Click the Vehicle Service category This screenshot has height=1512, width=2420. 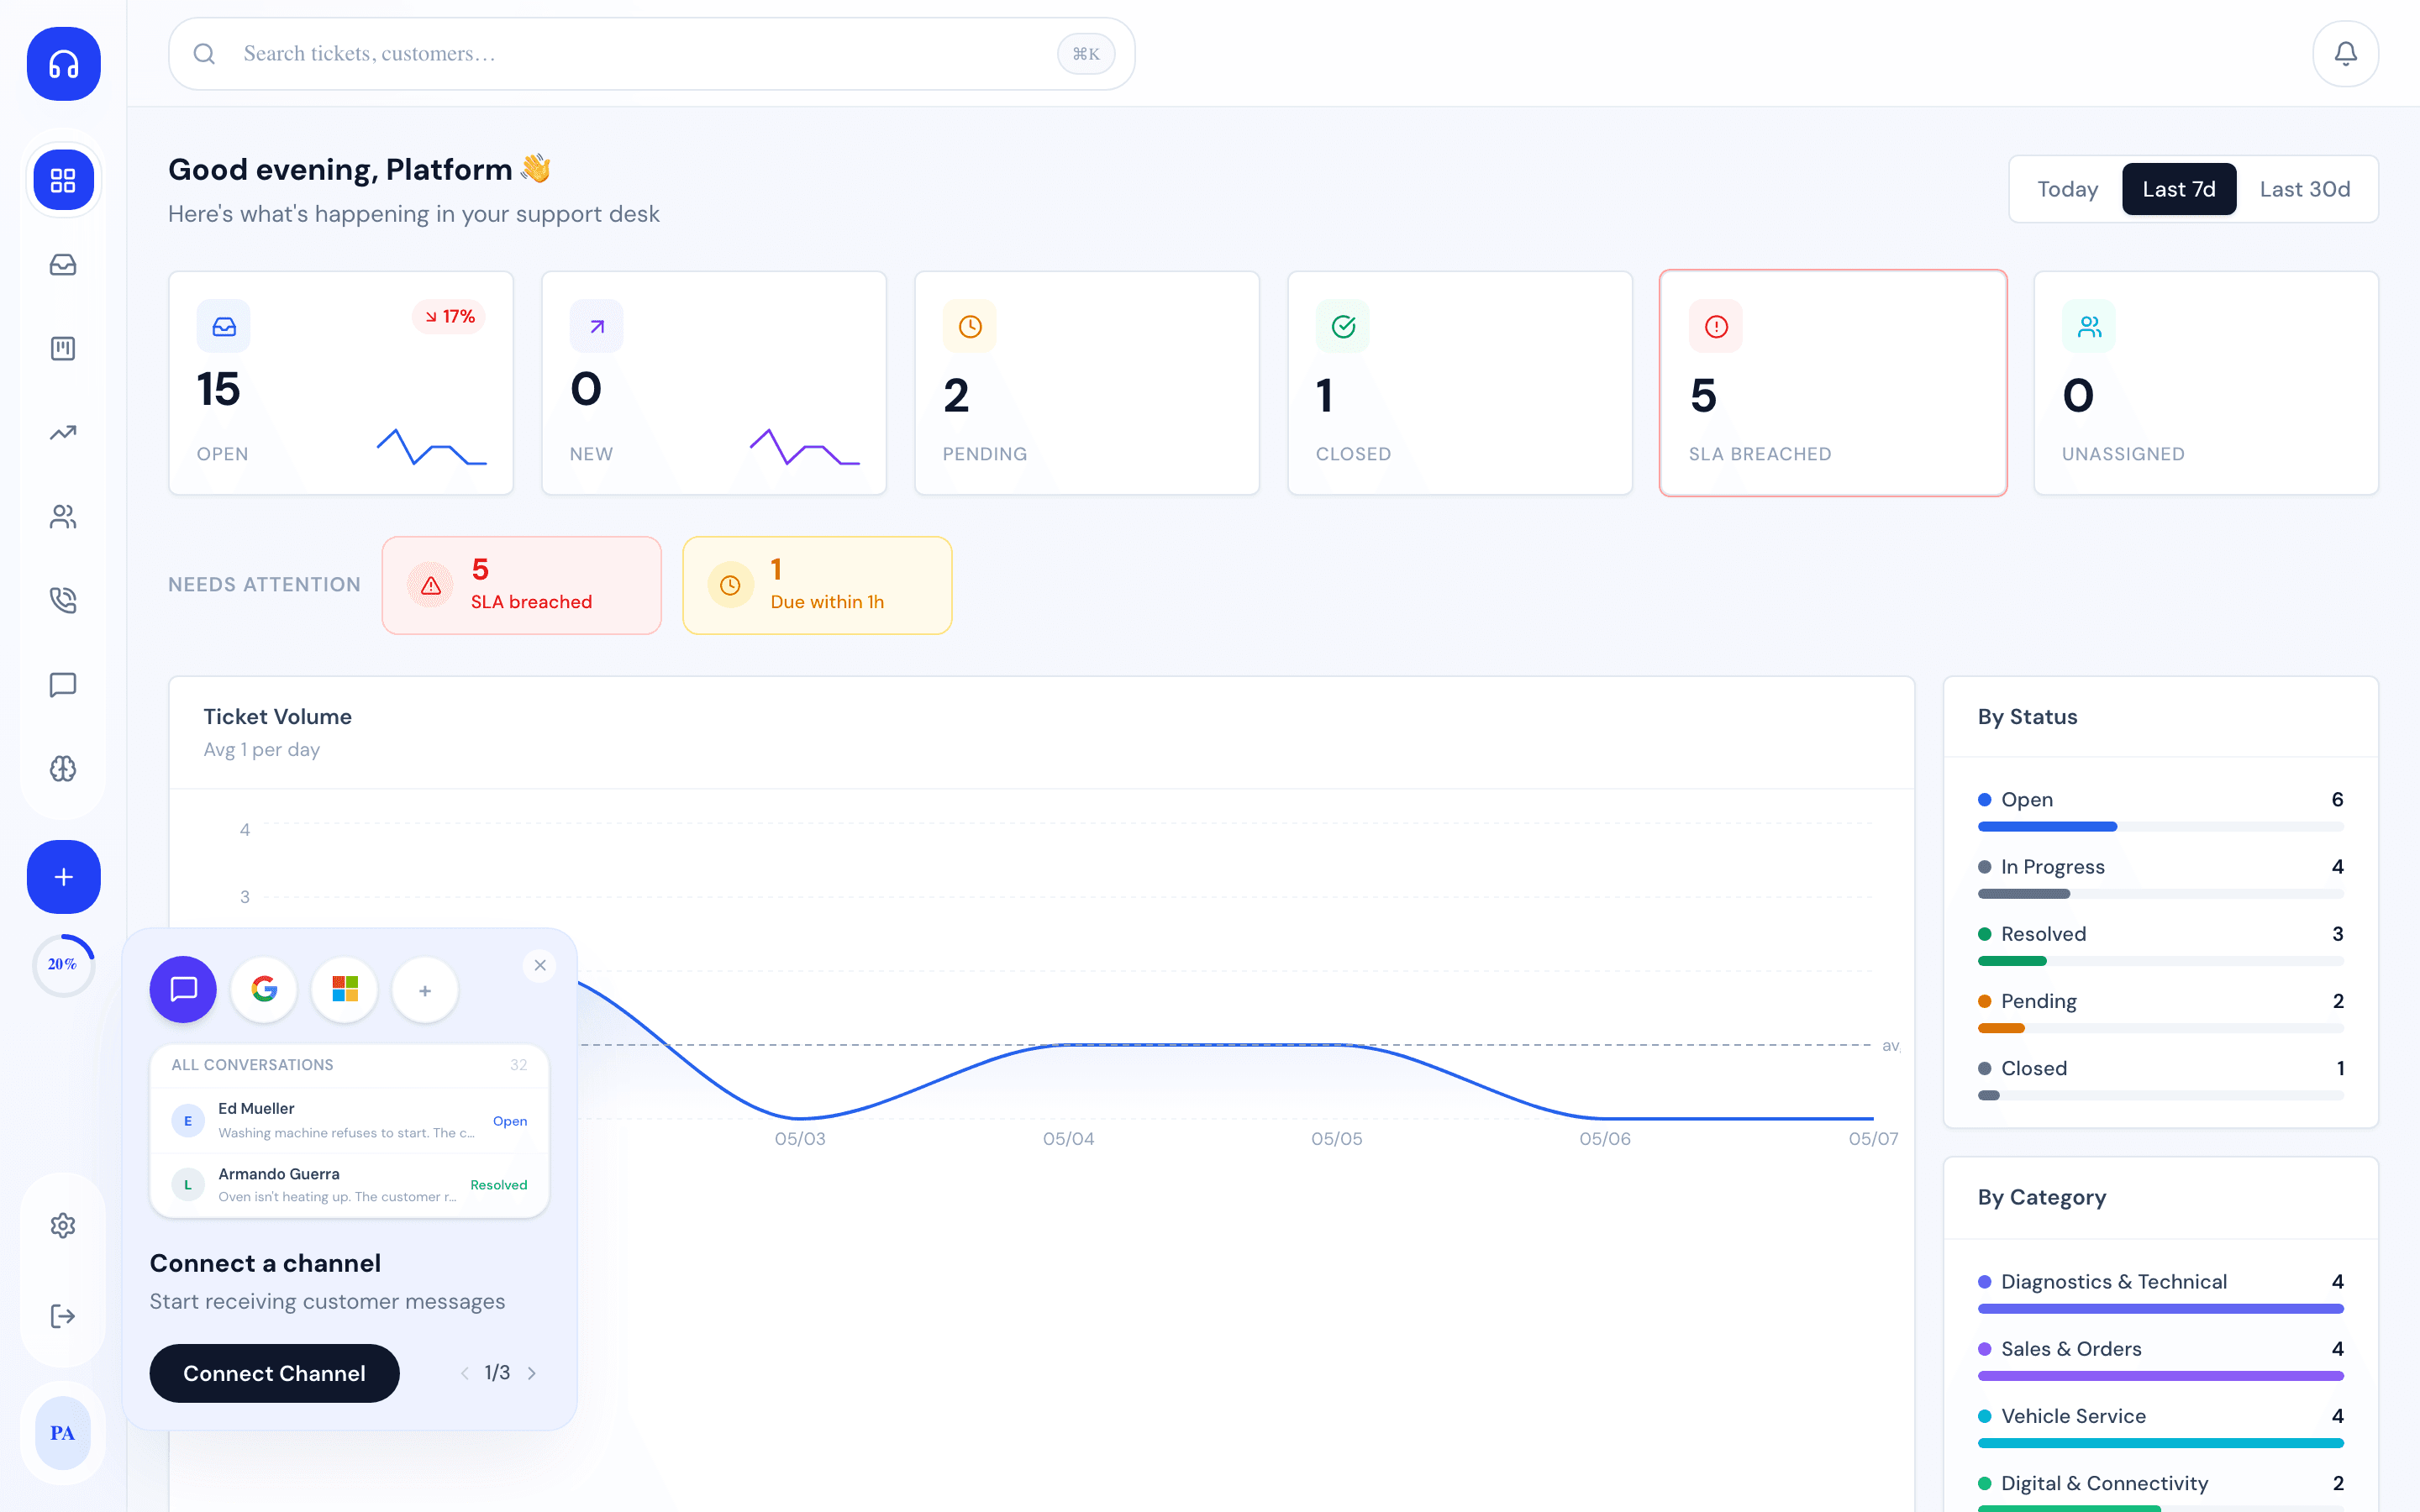[2160, 1427]
